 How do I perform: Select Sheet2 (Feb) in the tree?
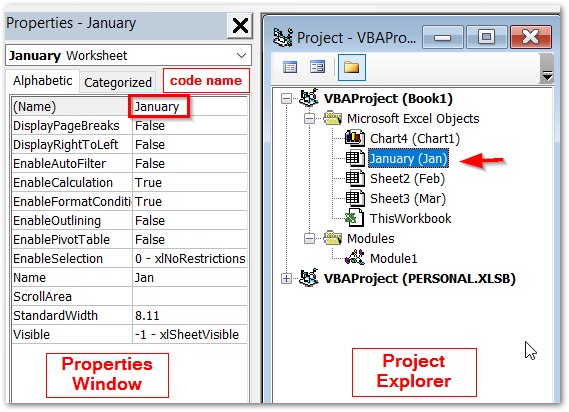(407, 179)
